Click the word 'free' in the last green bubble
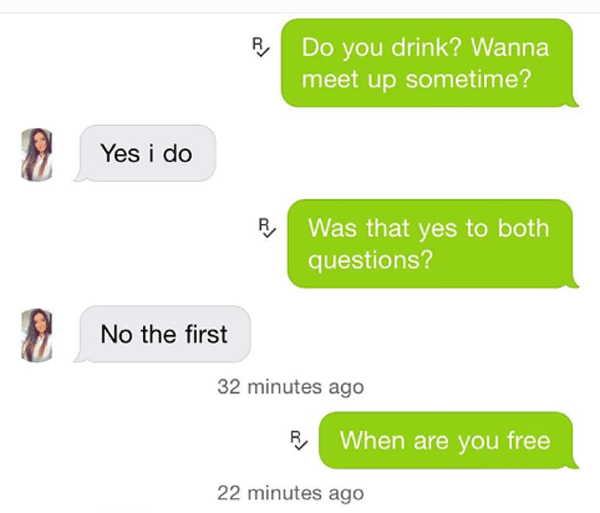The height and width of the screenshot is (513, 600). coord(529,440)
